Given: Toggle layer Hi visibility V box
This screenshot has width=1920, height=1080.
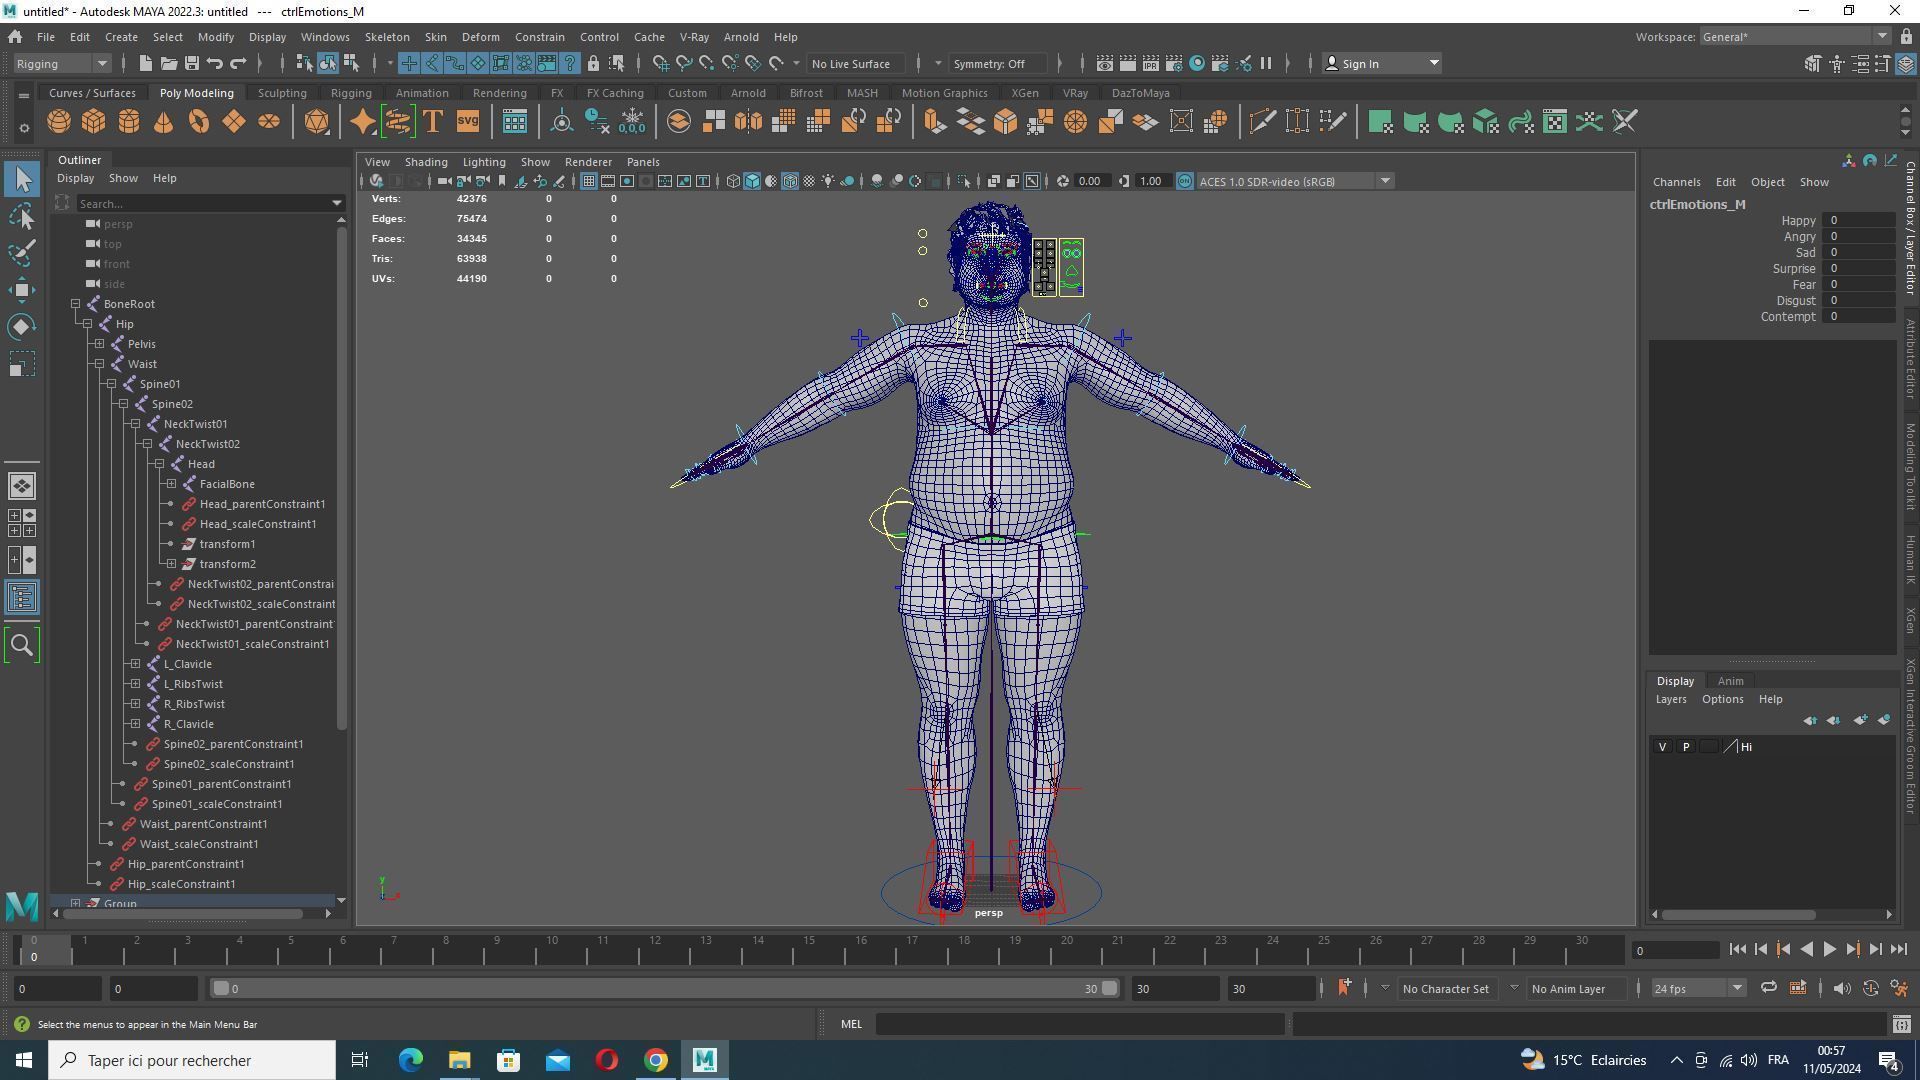Looking at the screenshot, I should click(x=1663, y=747).
